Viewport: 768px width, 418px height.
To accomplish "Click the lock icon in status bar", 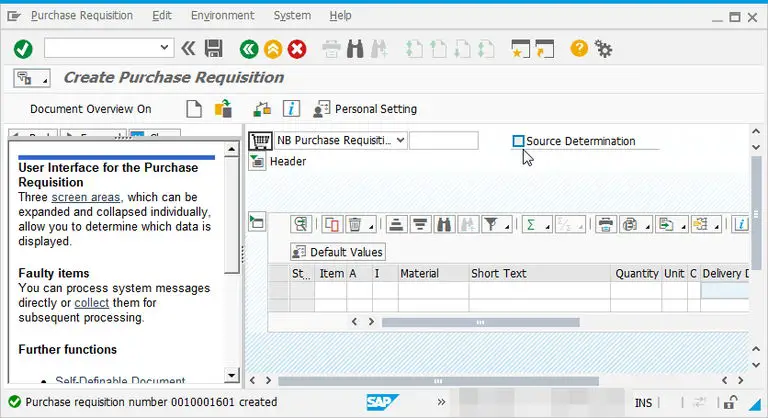I will (x=730, y=402).
